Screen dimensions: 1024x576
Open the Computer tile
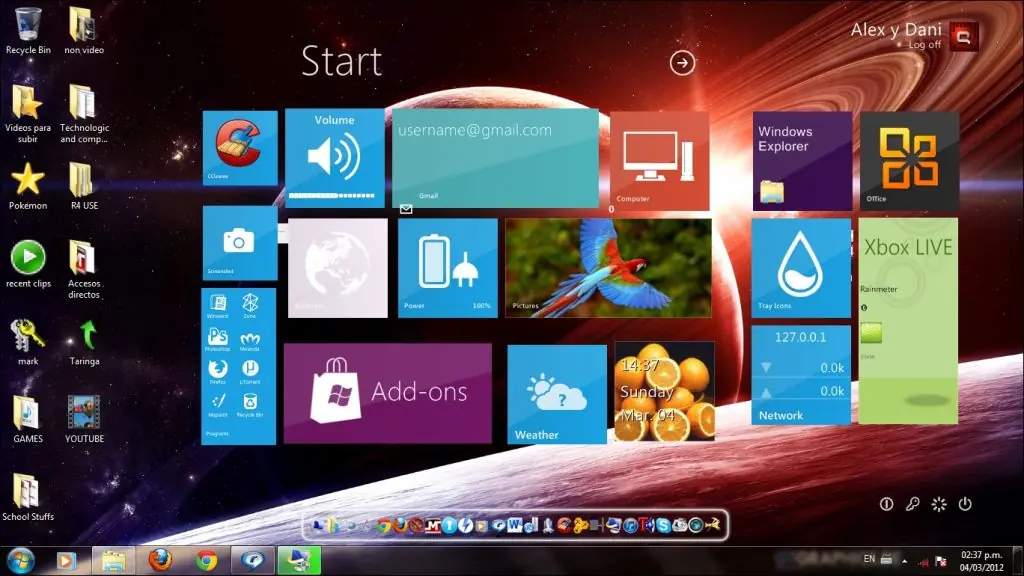coord(660,161)
